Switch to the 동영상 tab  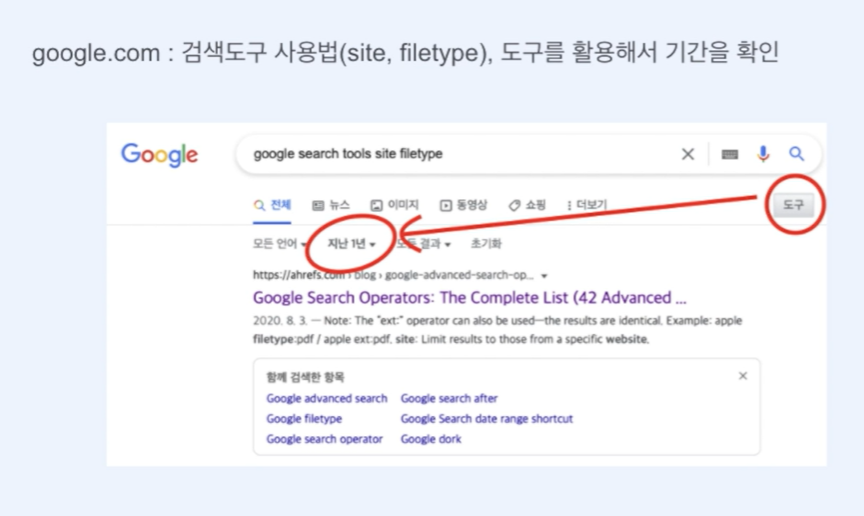pos(463,205)
